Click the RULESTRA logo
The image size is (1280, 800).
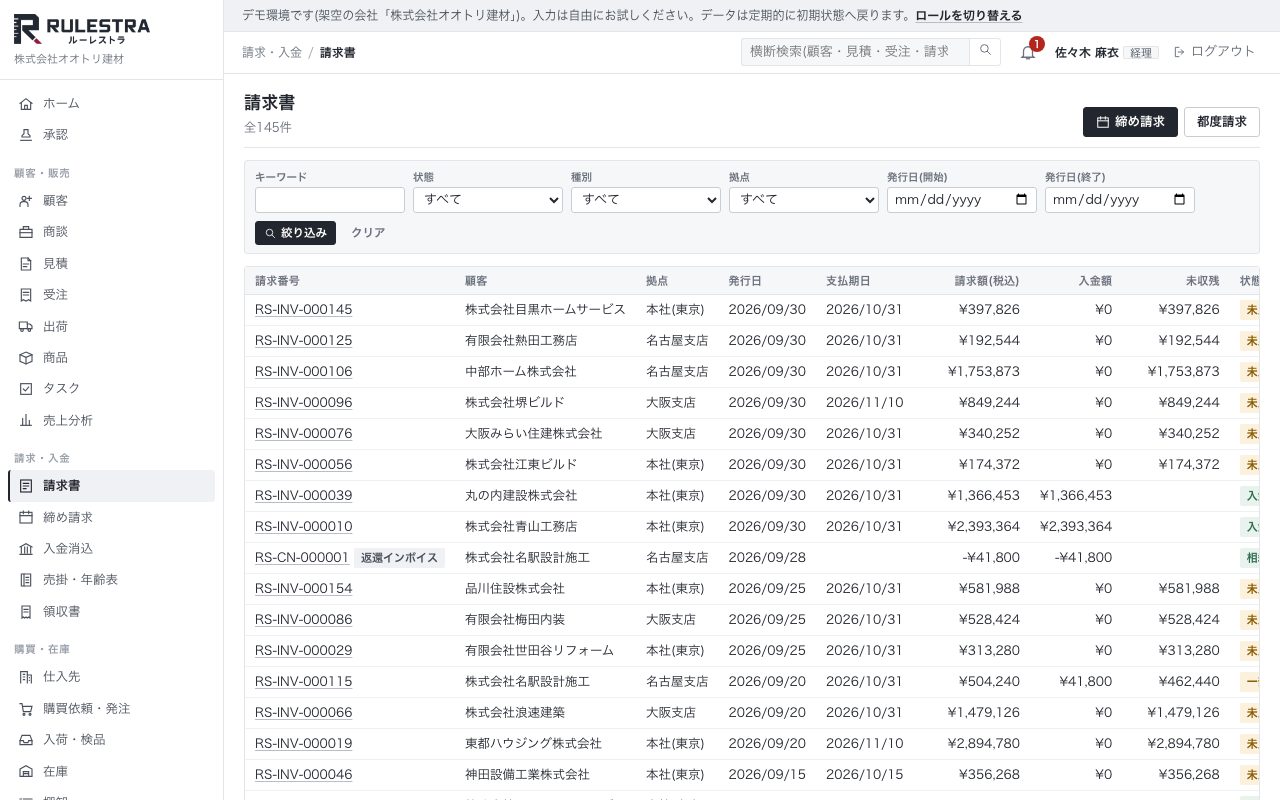(82, 30)
